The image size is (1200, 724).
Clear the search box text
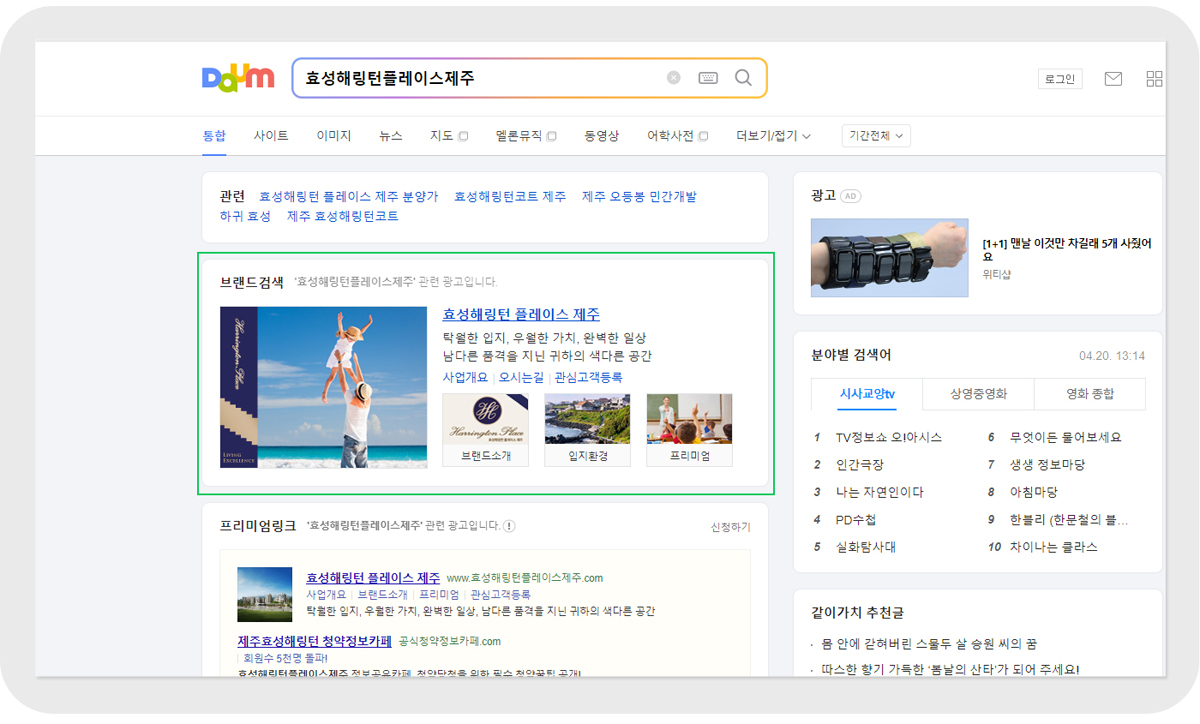pyautogui.click(x=674, y=78)
